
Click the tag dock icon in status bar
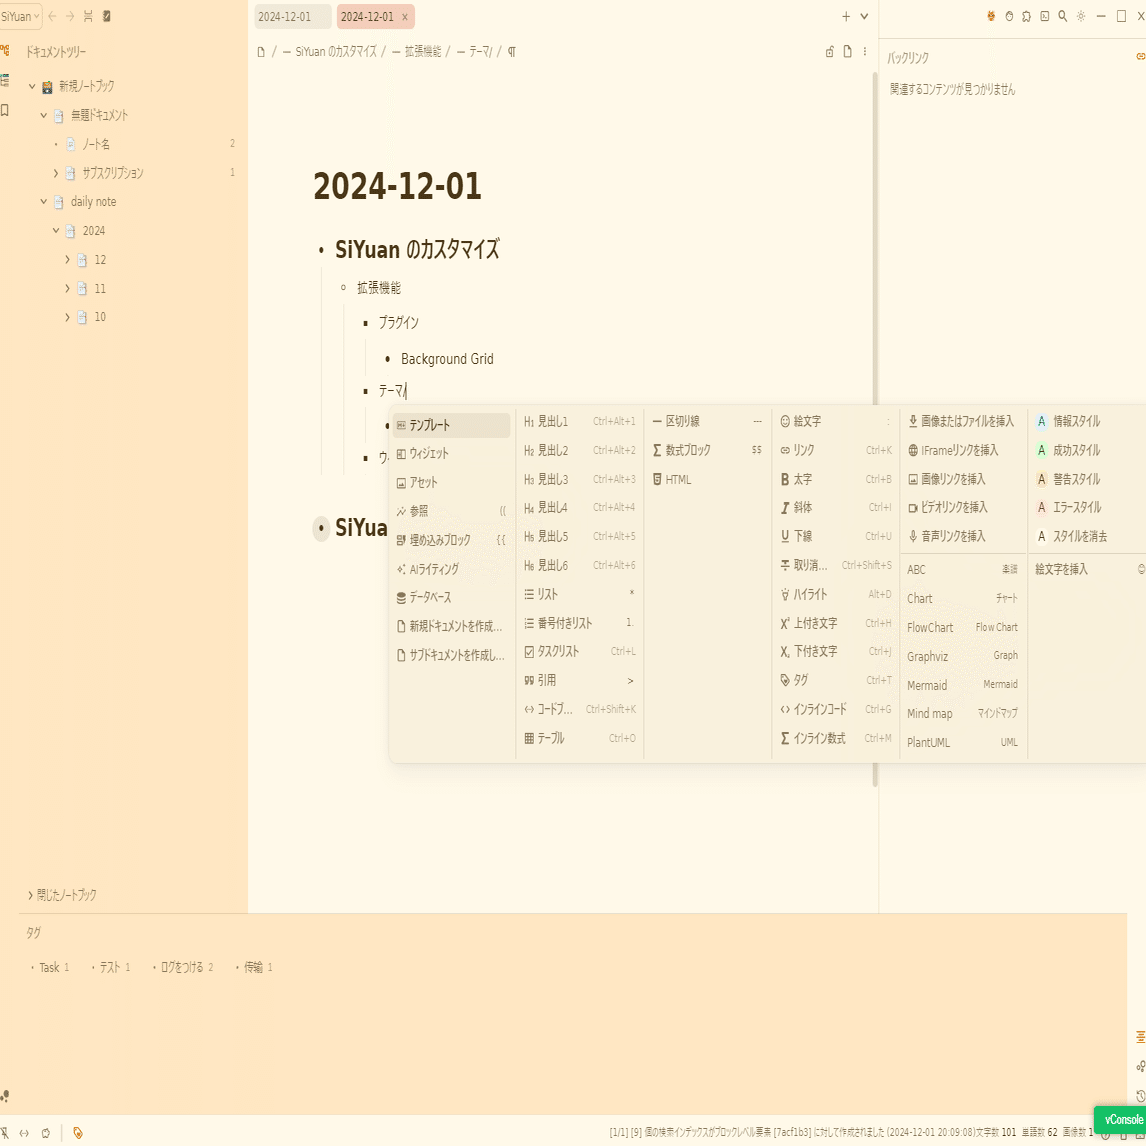(77, 1133)
